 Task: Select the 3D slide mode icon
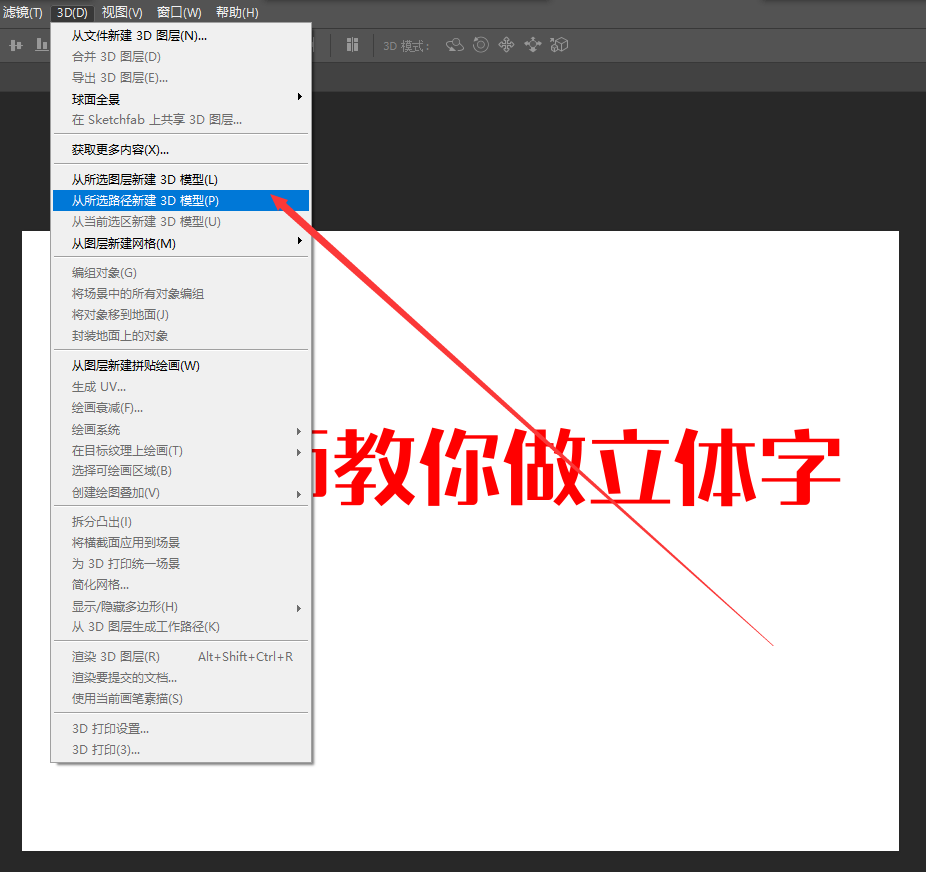point(533,45)
